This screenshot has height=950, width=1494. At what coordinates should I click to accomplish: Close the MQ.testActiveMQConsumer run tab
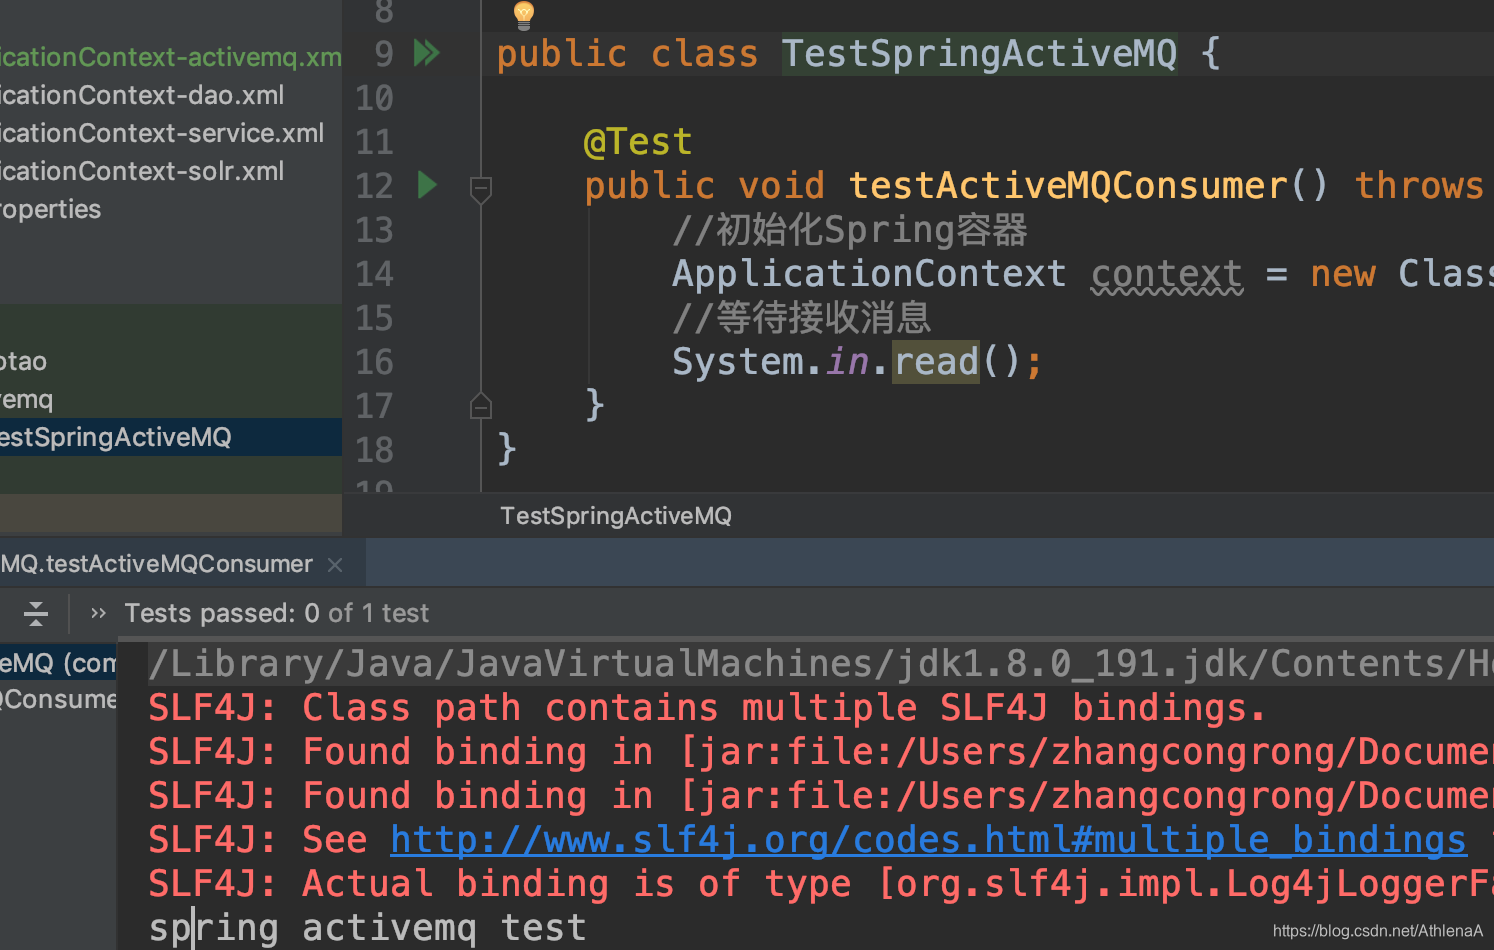[335, 565]
